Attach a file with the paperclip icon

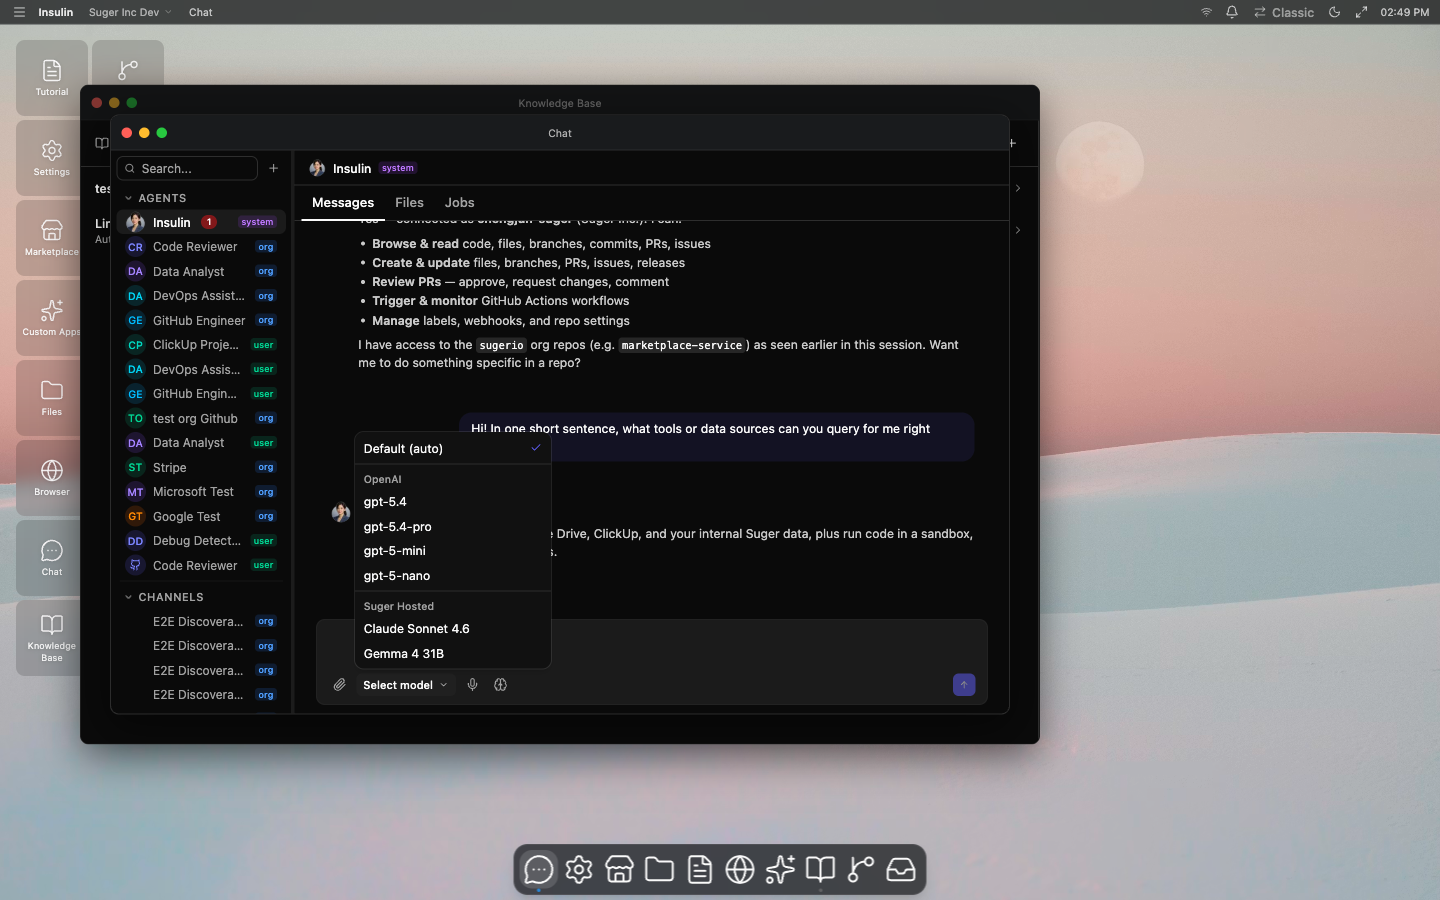[x=340, y=685]
